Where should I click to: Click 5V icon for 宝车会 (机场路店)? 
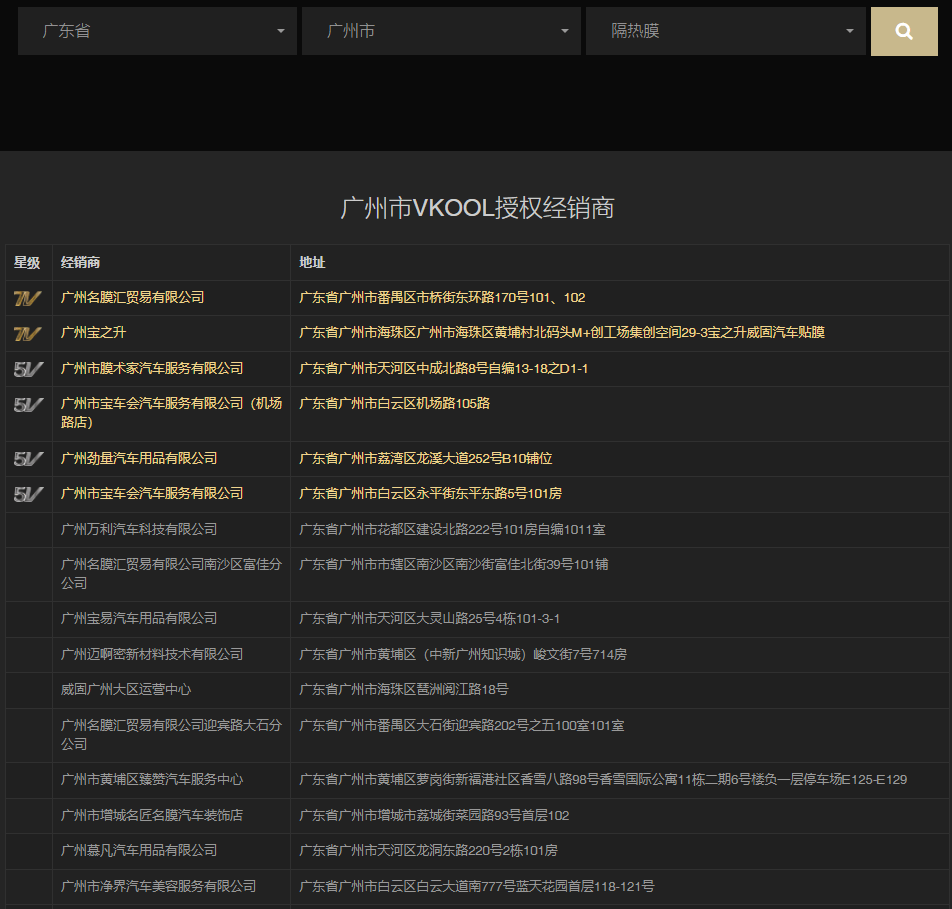(x=28, y=405)
